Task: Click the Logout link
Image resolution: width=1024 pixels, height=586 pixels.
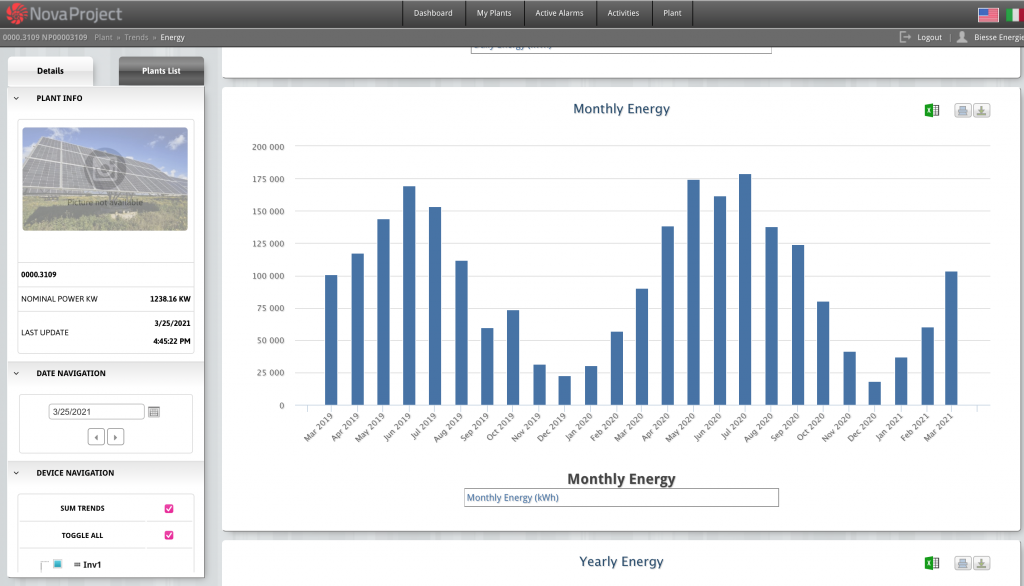Action: pyautogui.click(x=929, y=37)
